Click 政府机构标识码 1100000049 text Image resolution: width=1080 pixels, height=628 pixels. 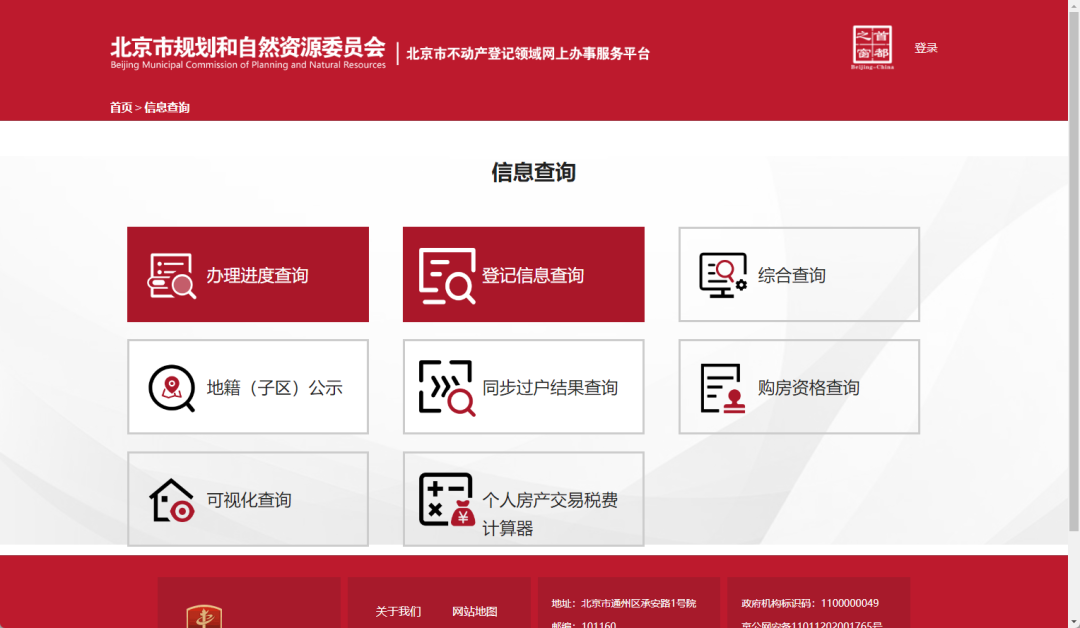tap(810, 603)
